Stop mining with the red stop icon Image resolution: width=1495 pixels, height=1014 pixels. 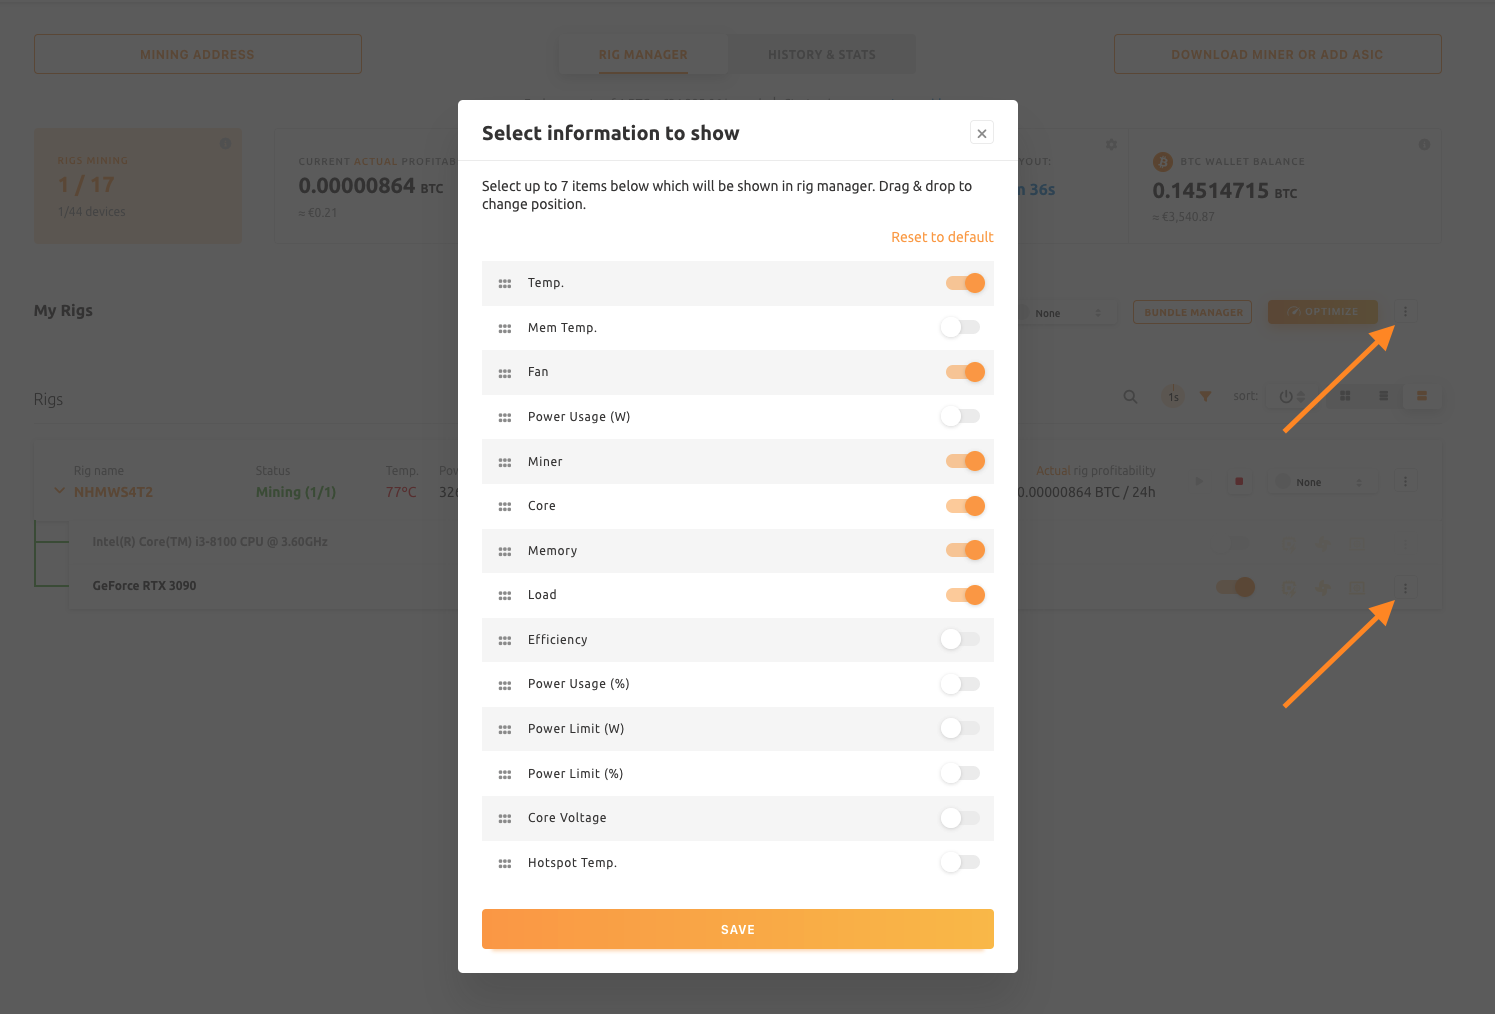pos(1239,481)
